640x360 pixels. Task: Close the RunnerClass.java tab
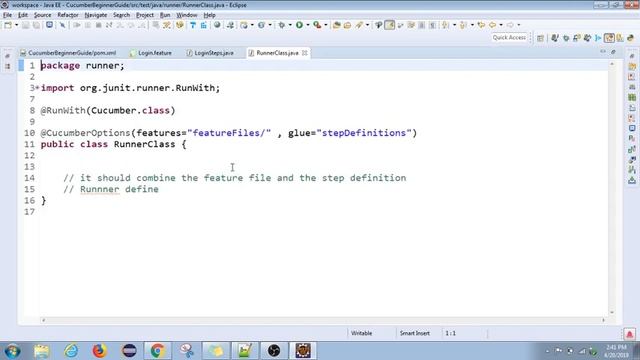pyautogui.click(x=304, y=53)
